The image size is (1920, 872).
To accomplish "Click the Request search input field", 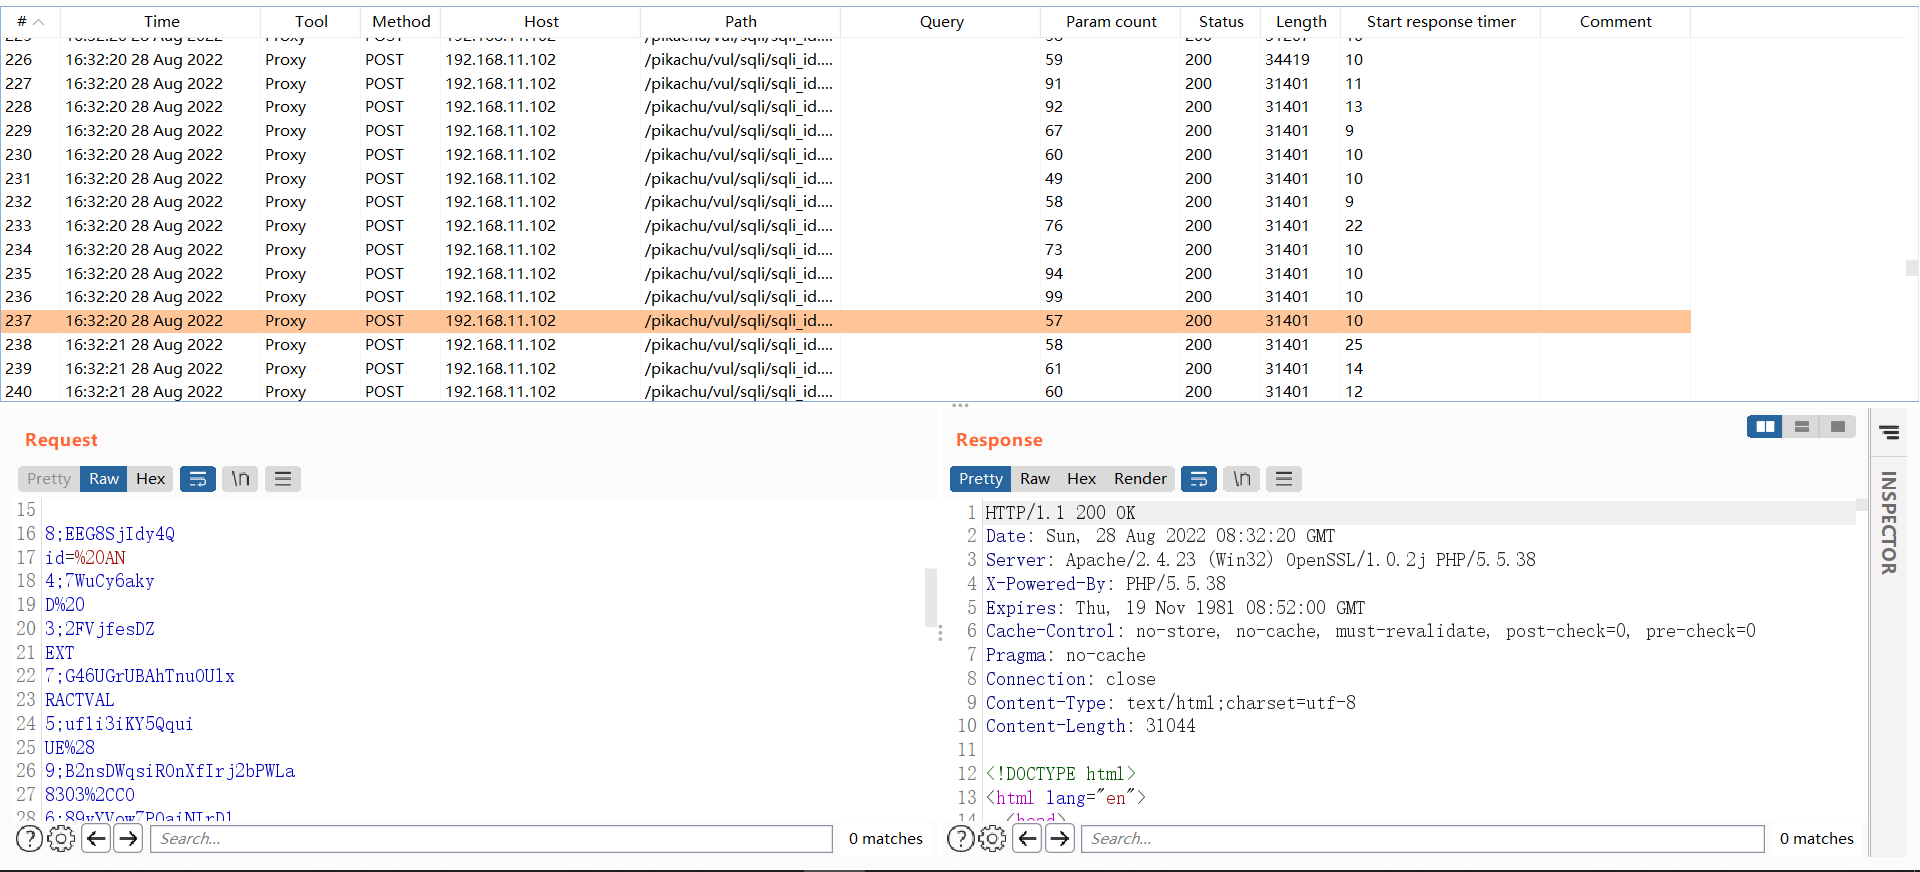I will (x=491, y=839).
